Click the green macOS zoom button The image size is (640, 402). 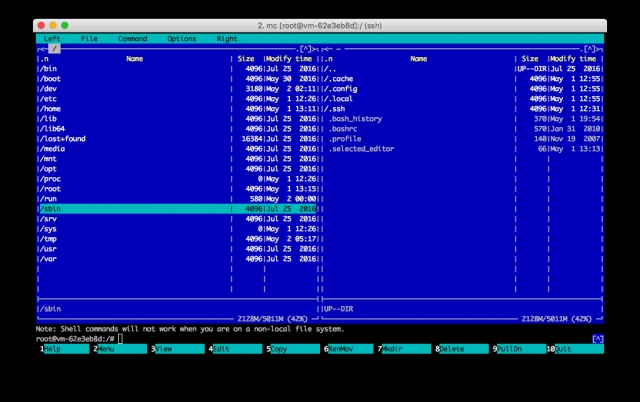pos(64,25)
